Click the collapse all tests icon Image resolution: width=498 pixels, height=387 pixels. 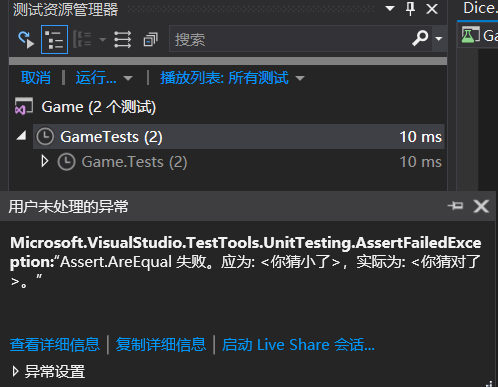150,40
